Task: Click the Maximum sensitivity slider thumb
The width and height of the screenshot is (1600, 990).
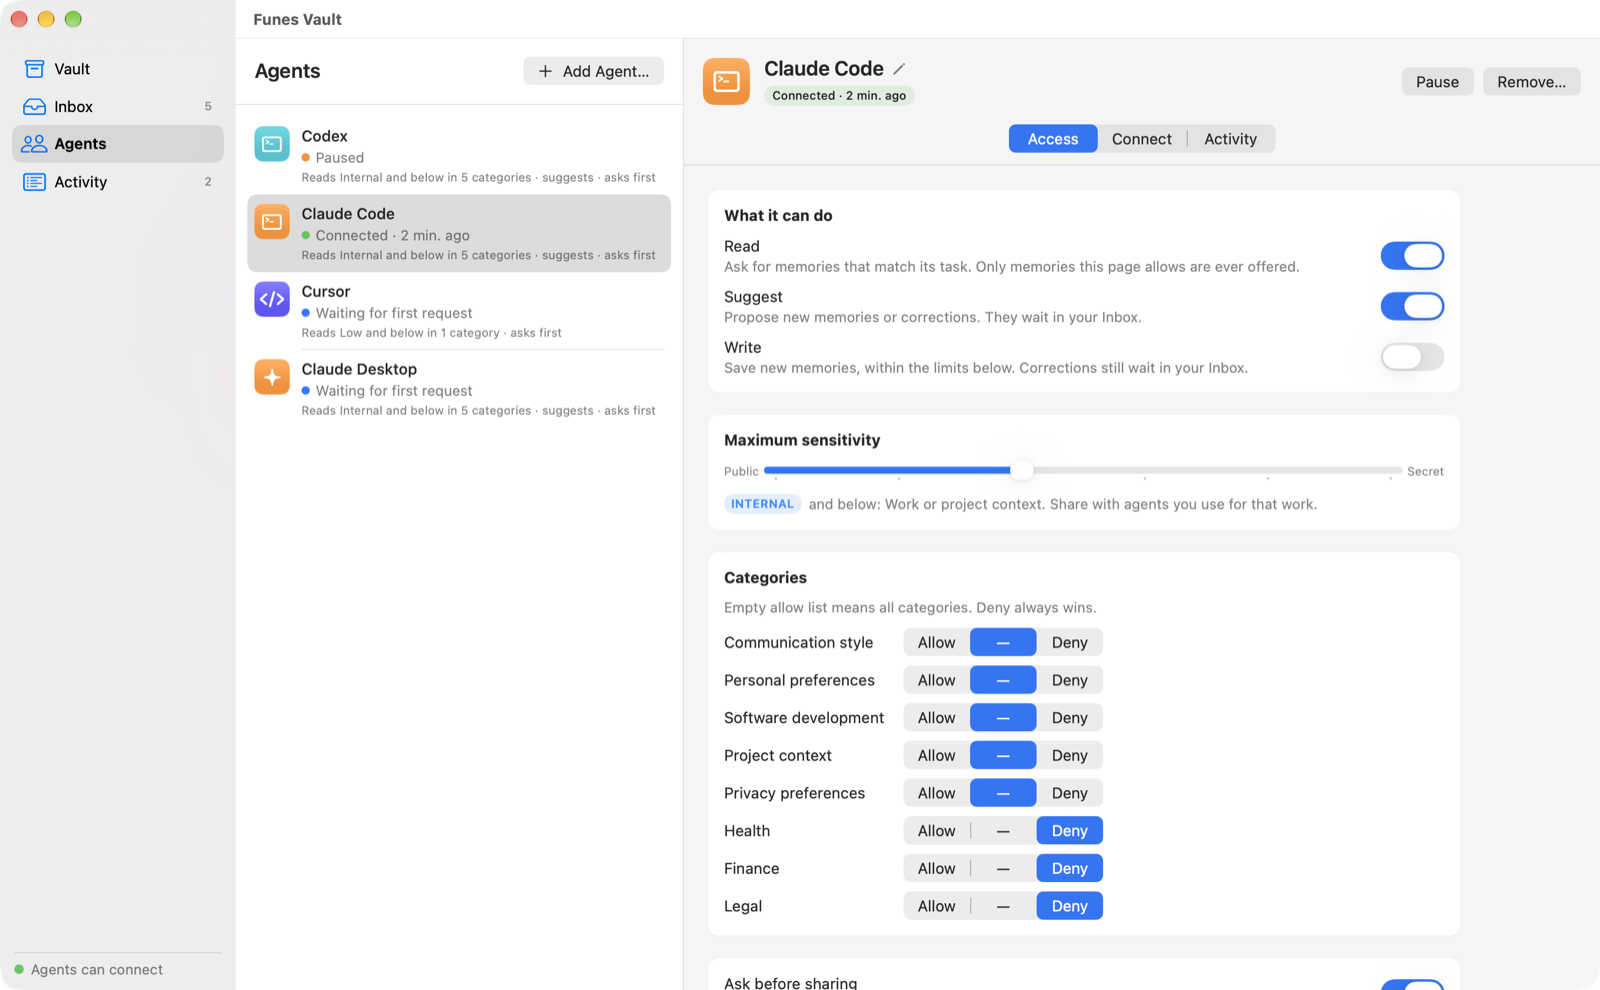Action: (x=1021, y=470)
